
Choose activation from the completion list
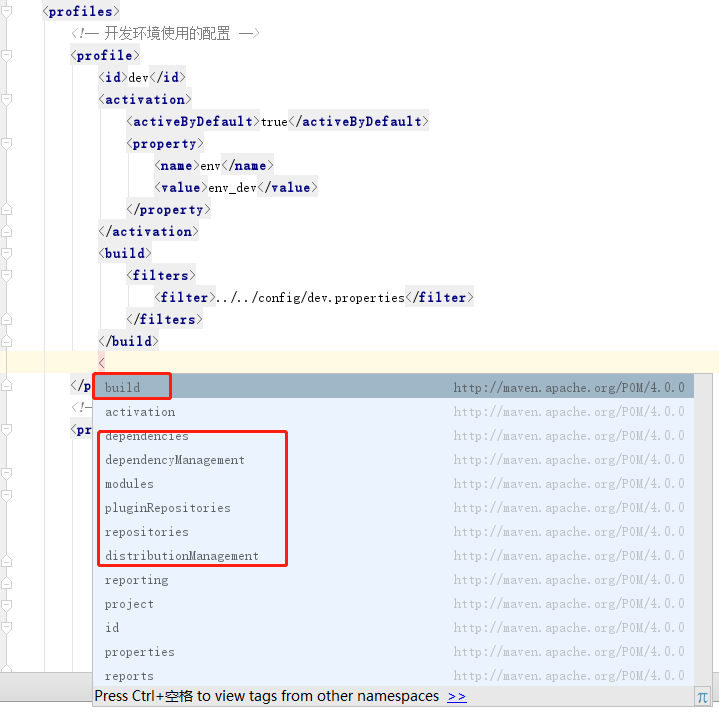click(393, 412)
